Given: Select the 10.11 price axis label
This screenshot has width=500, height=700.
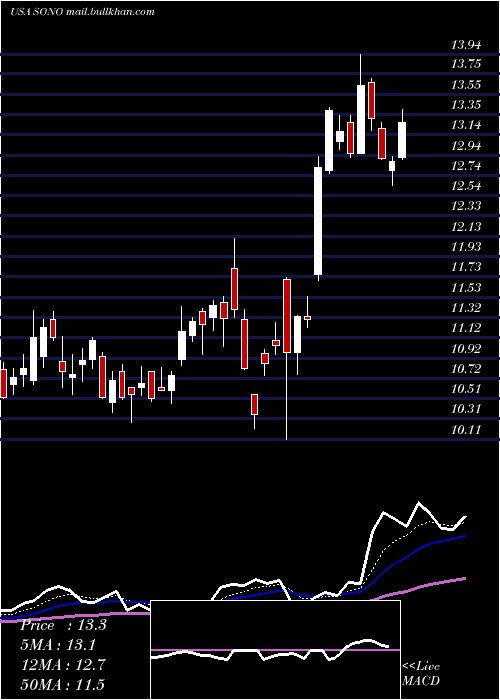Looking at the screenshot, I should [x=466, y=429].
